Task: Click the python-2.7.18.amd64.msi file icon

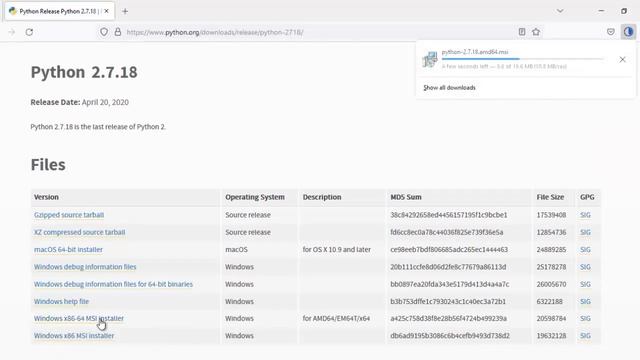Action: pos(430,60)
